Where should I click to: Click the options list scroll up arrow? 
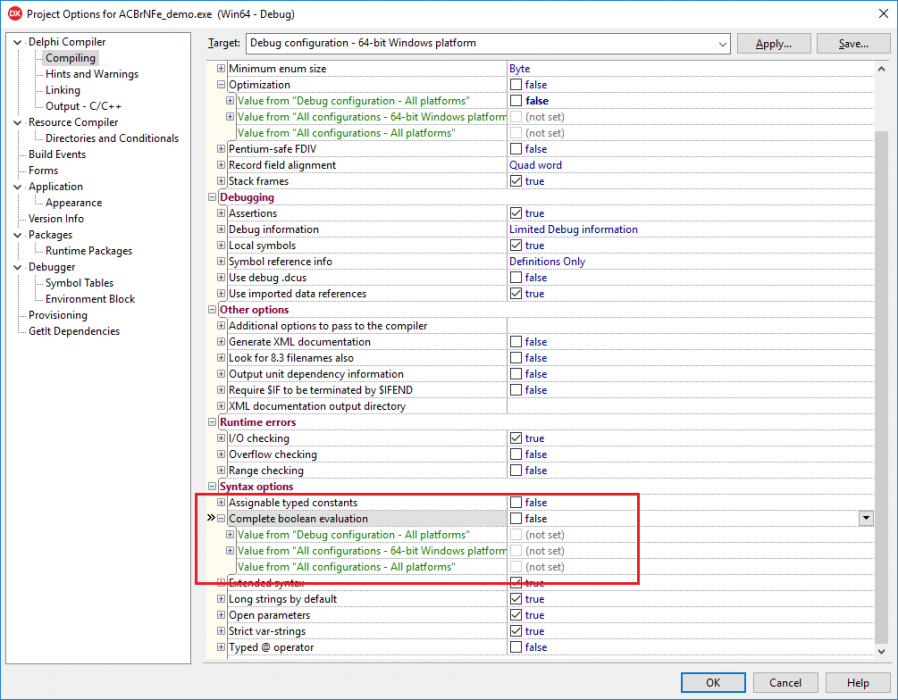coord(881,68)
